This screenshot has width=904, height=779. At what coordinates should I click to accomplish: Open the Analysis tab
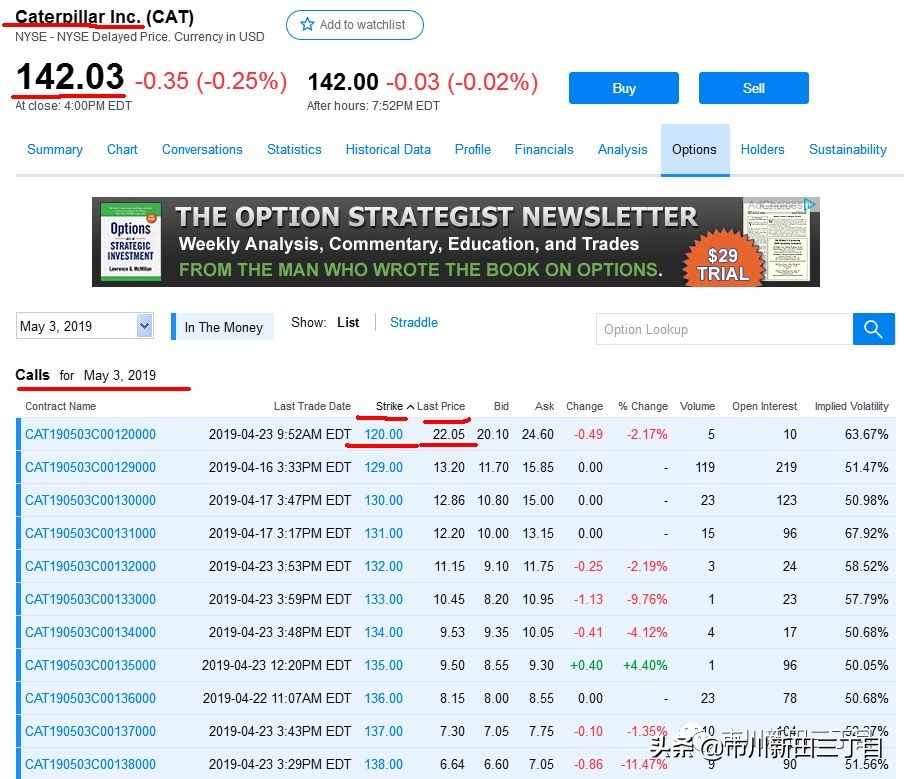point(622,149)
